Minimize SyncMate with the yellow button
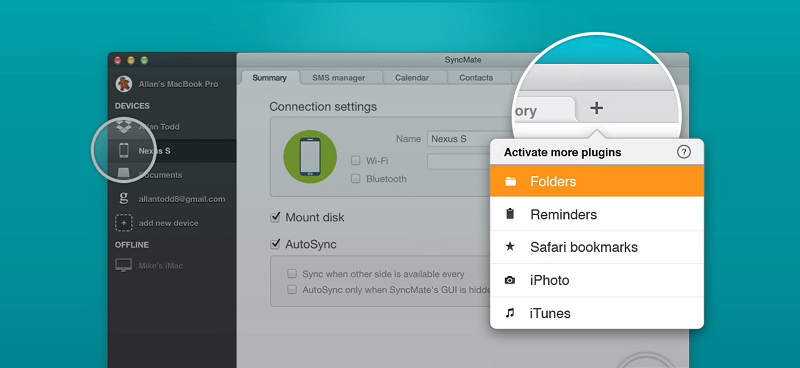Screen dimensions: 800x368 pos(131,60)
